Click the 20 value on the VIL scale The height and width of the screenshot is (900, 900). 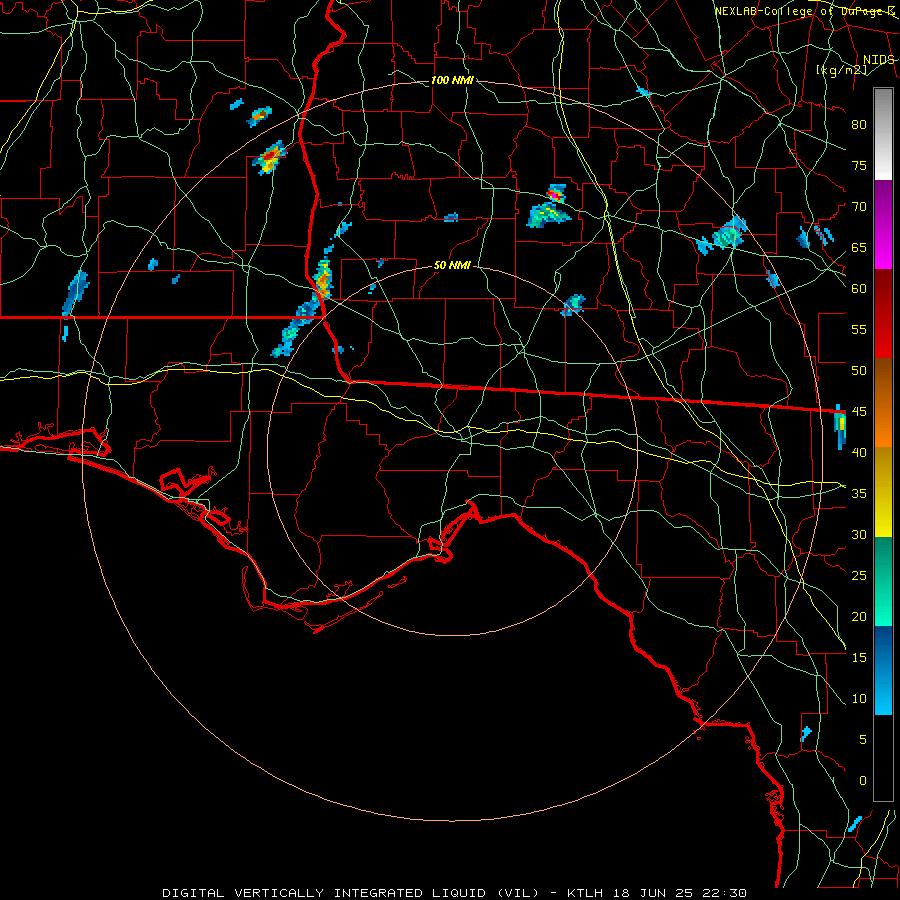859,616
